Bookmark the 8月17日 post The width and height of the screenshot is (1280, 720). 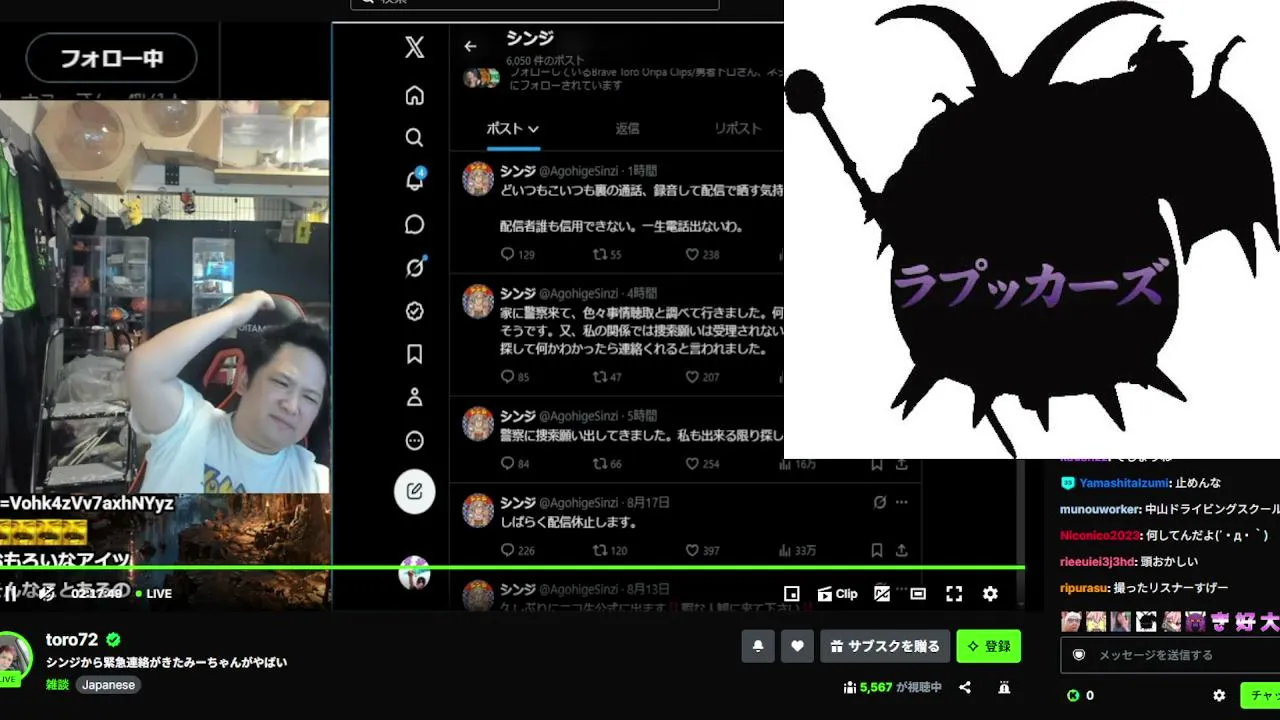point(876,550)
